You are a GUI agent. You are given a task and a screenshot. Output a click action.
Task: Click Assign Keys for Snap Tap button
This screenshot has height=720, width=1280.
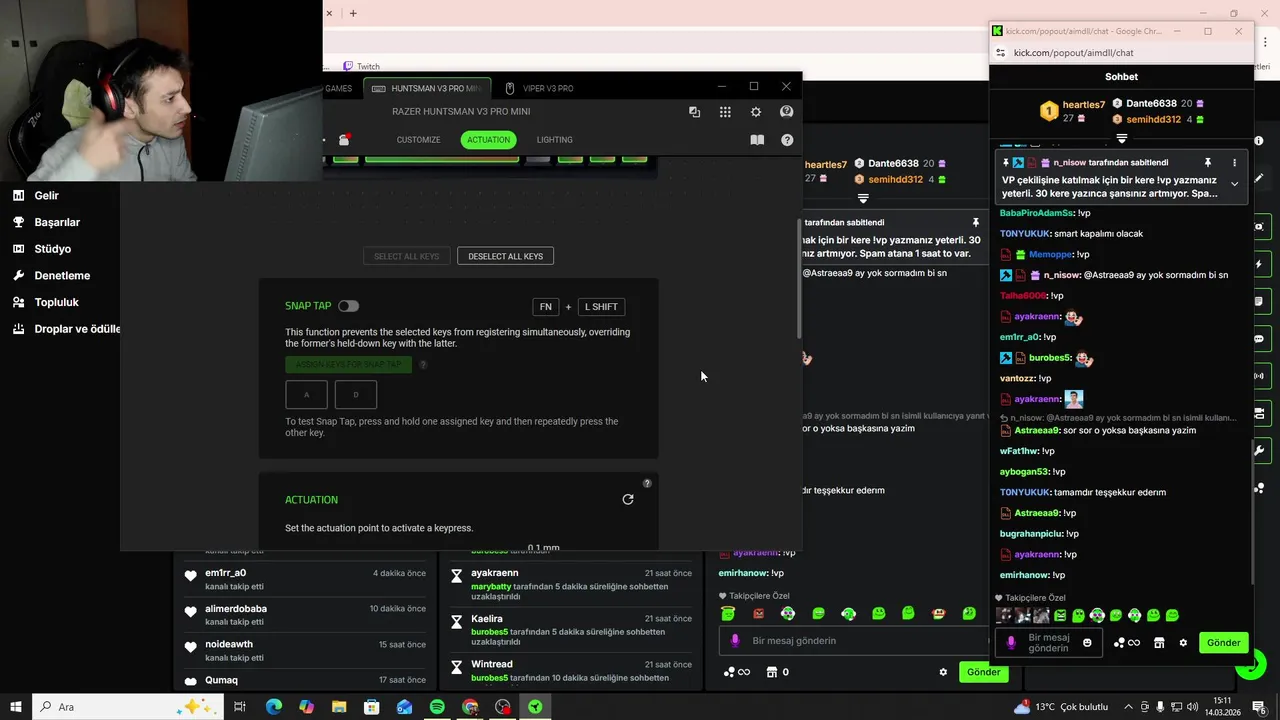point(348,365)
